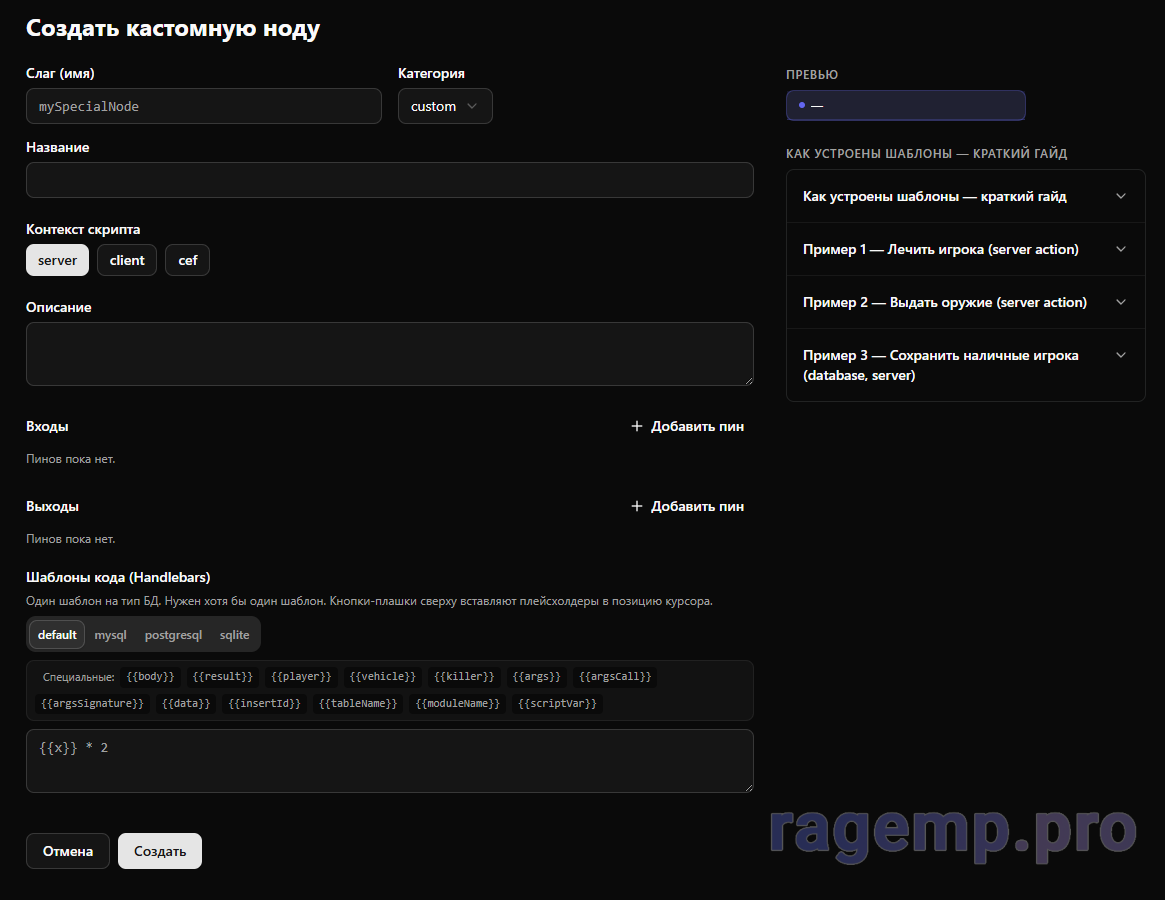Expand Пример 2 — Выдать оружие section
Screen dimensions: 1165x900
[965, 302]
